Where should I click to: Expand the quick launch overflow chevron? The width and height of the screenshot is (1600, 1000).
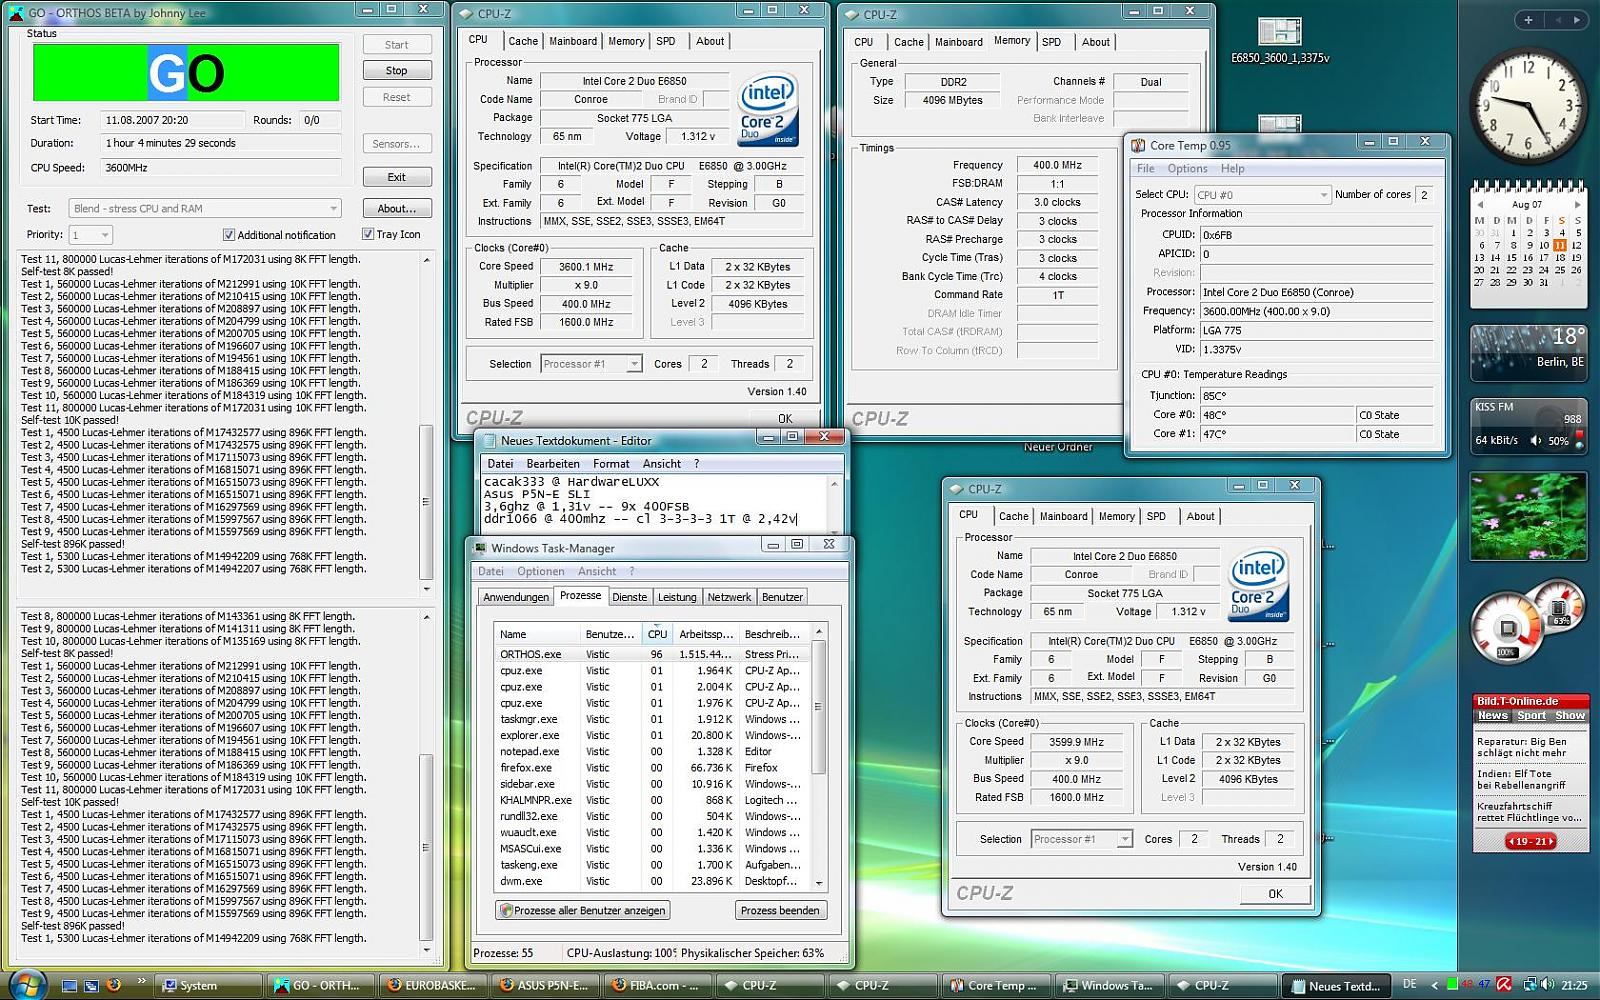(141, 981)
